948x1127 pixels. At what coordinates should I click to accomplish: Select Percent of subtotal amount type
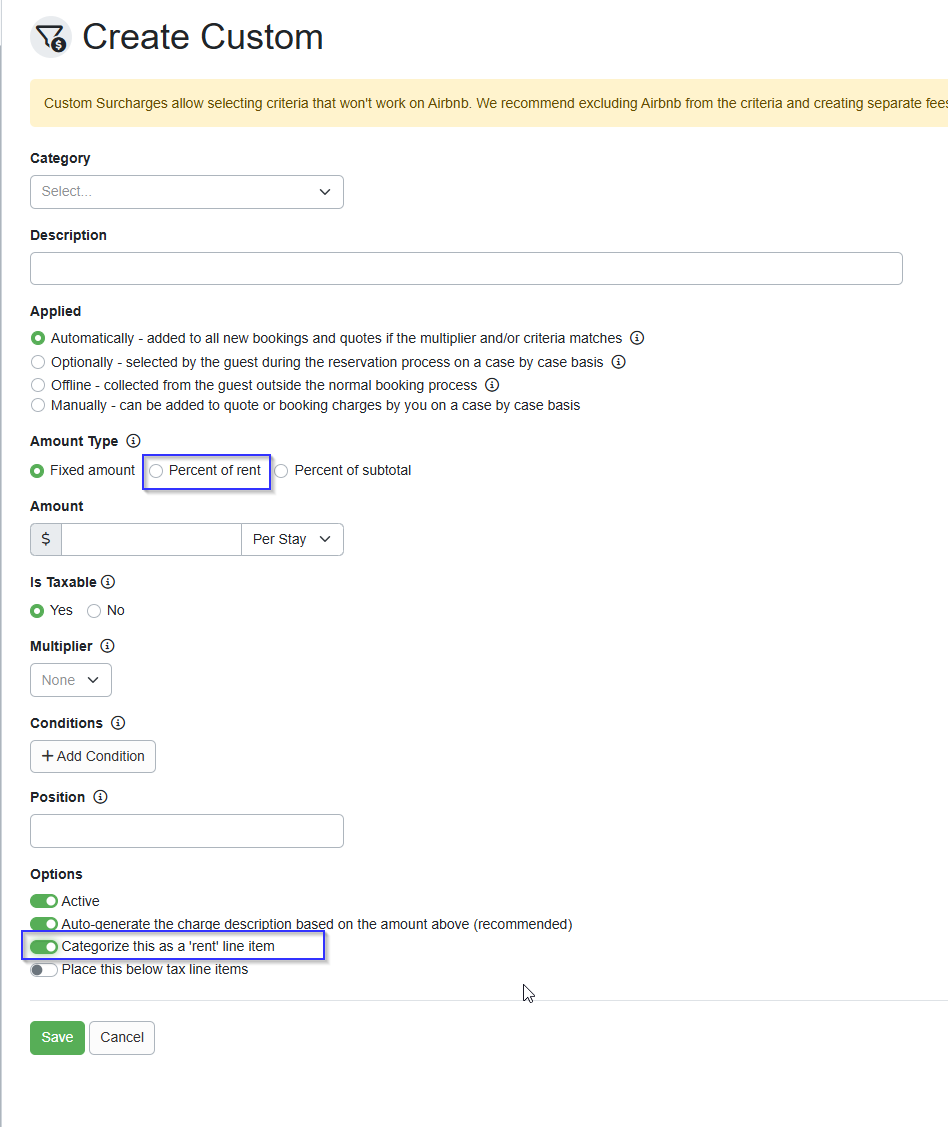(x=282, y=471)
